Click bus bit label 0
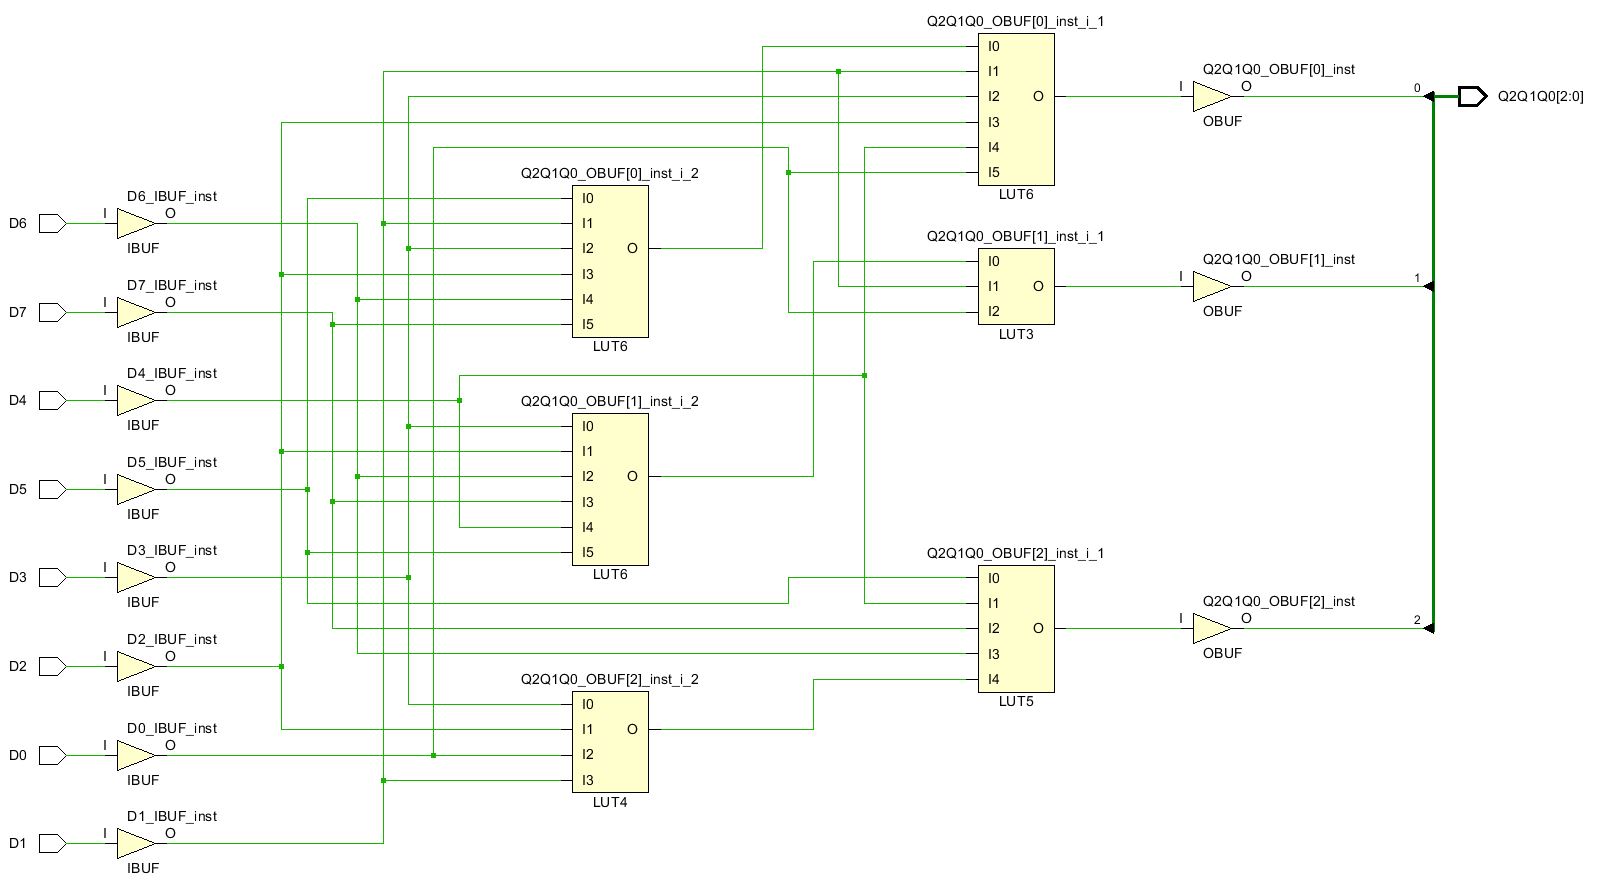The image size is (1610, 888). pyautogui.click(x=1417, y=88)
